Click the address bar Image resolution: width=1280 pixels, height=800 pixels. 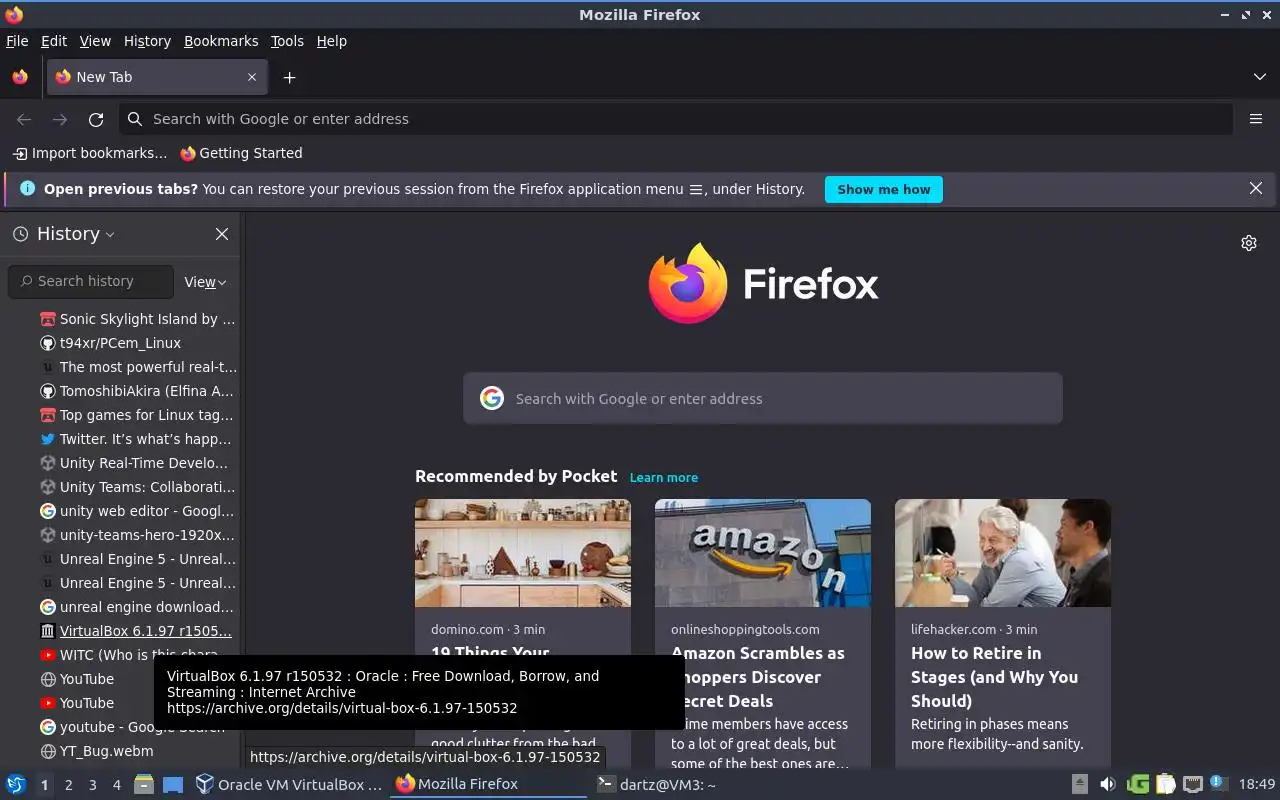pyautogui.click(x=676, y=119)
